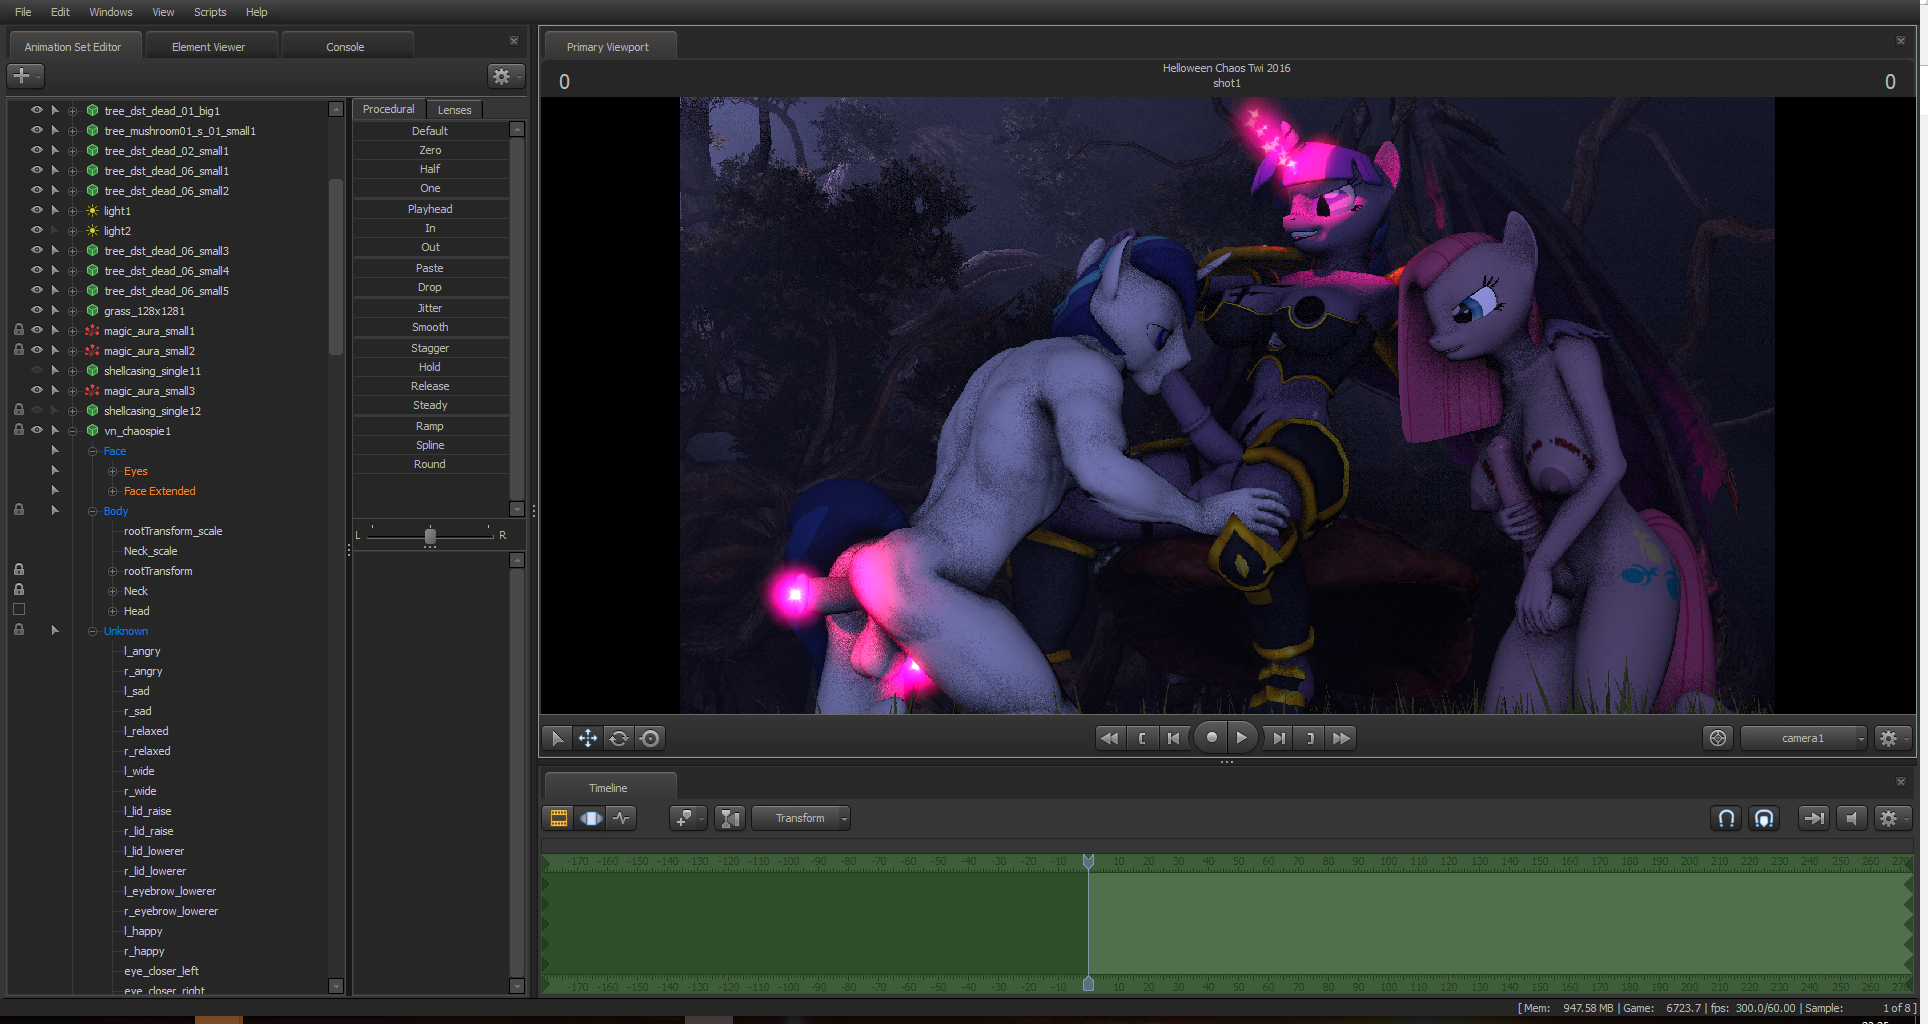Image resolution: width=1928 pixels, height=1024 pixels.
Task: Open the camera1 dropdown
Action: pos(1803,738)
